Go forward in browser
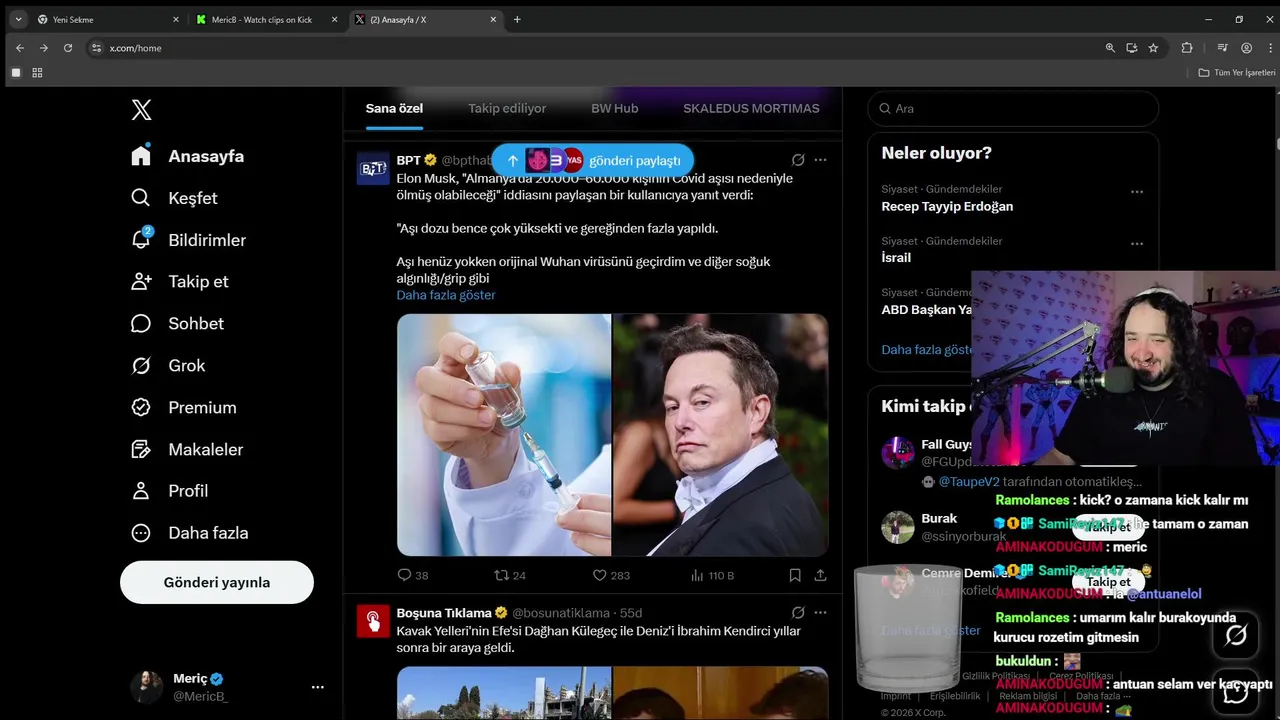Image resolution: width=1280 pixels, height=720 pixels. (44, 48)
